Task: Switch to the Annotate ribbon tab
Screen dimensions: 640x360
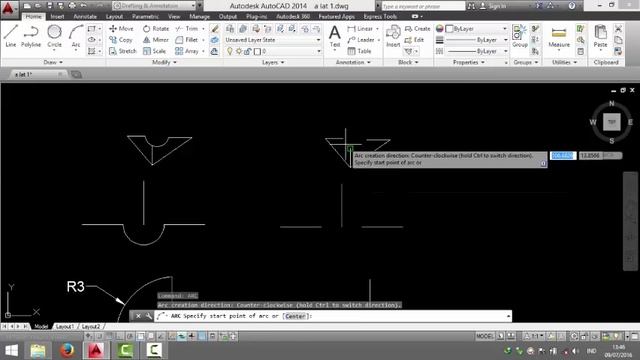Action: (x=85, y=17)
